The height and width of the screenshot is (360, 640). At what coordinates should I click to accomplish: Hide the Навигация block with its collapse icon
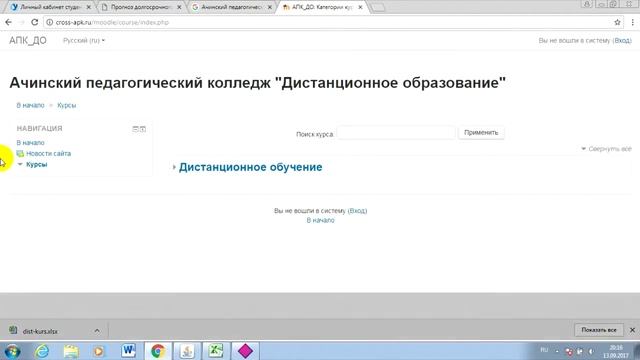click(135, 129)
